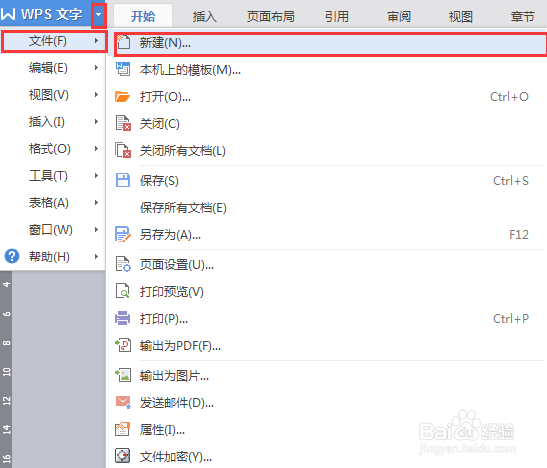
Task: Switch to the 插入 ribbon tab
Action: (205, 16)
